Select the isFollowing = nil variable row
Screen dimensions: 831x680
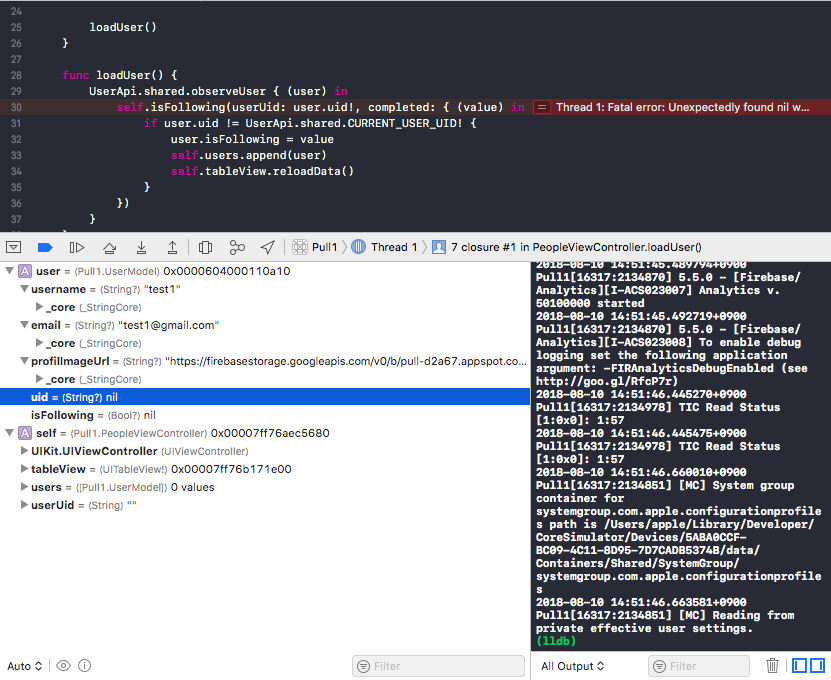point(265,415)
